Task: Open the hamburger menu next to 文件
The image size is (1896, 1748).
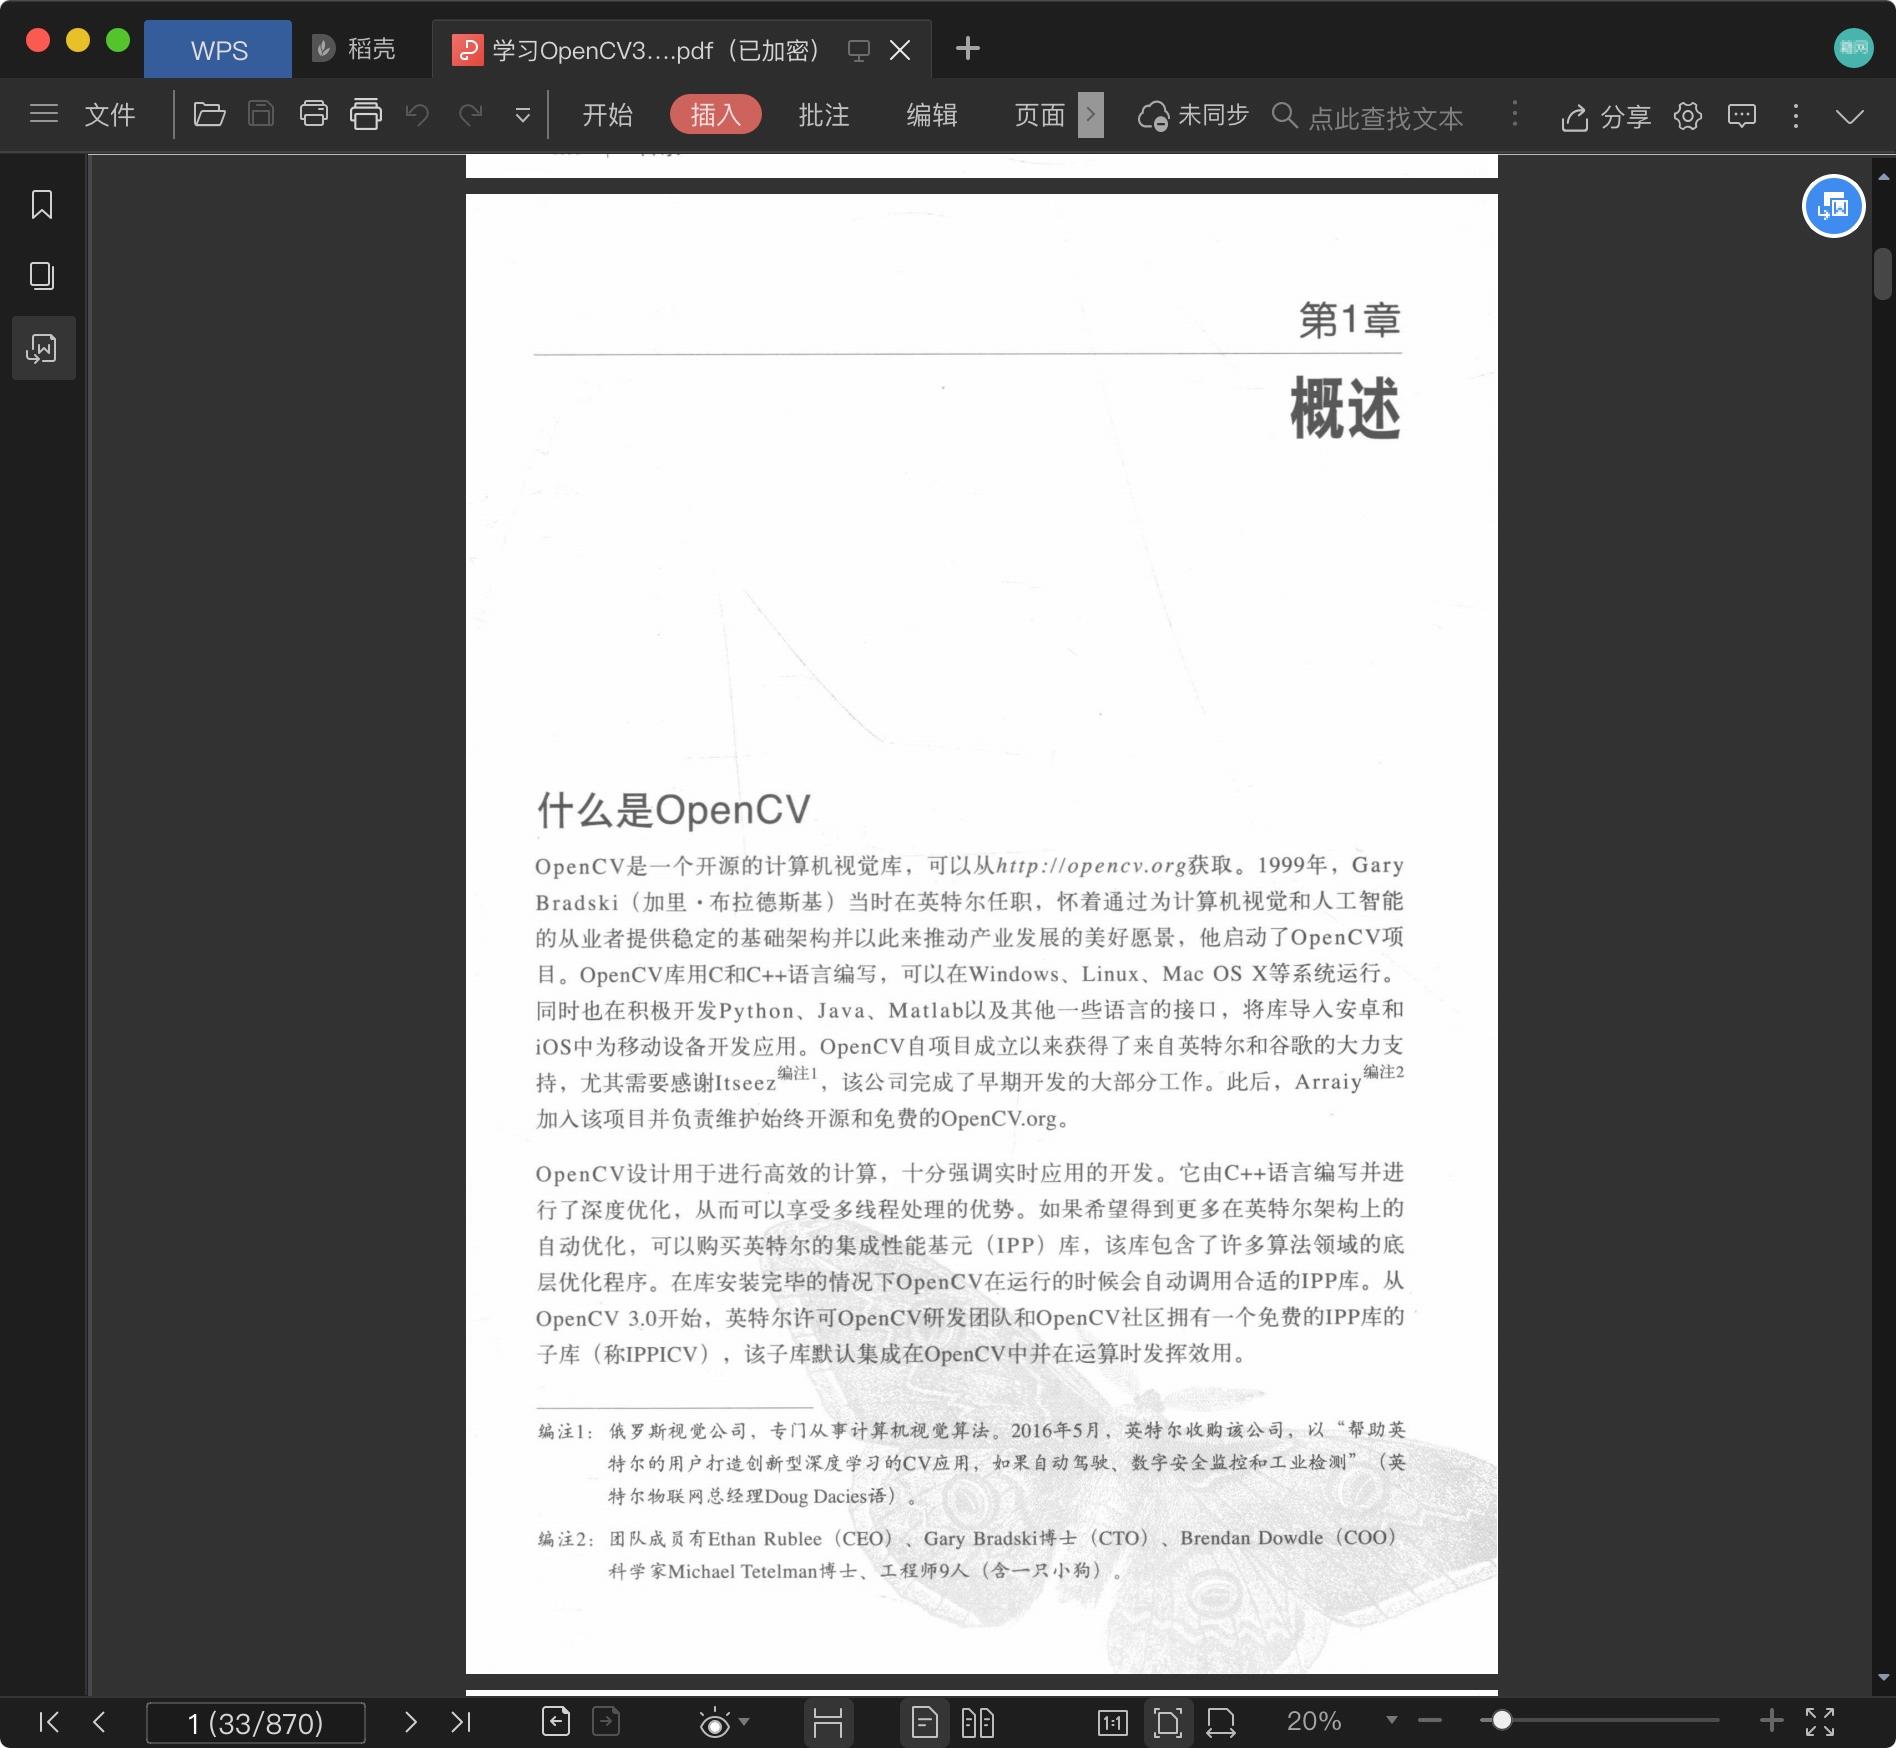Action: click(x=44, y=114)
